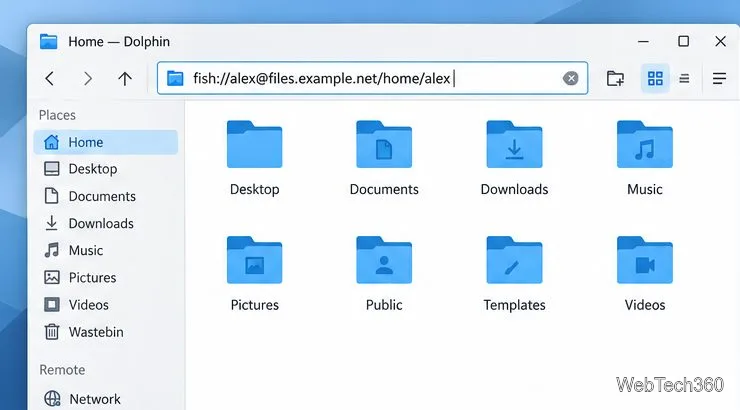Open the hamburger menu
Viewport: 740px width, 410px height.
coord(719,78)
